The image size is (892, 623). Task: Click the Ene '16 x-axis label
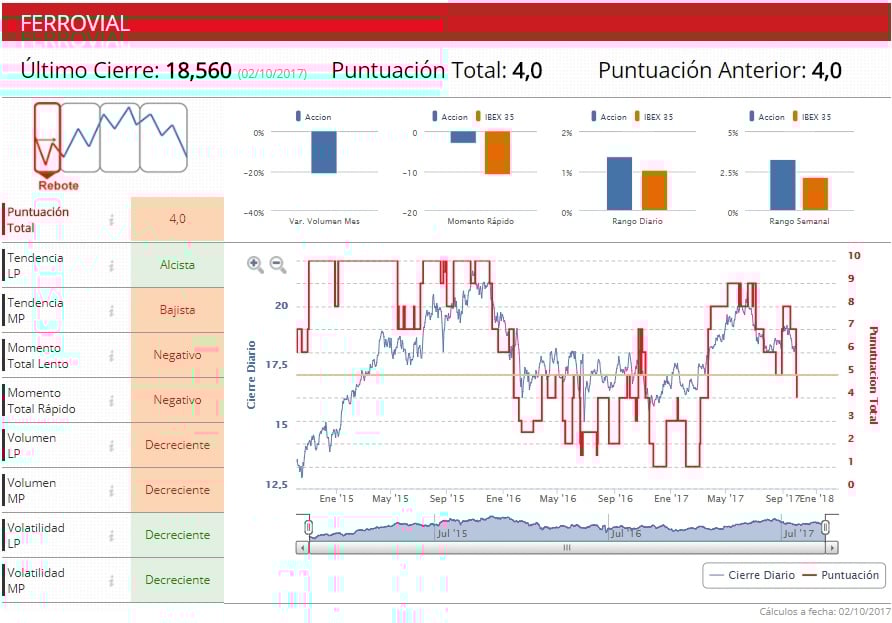tap(503, 499)
